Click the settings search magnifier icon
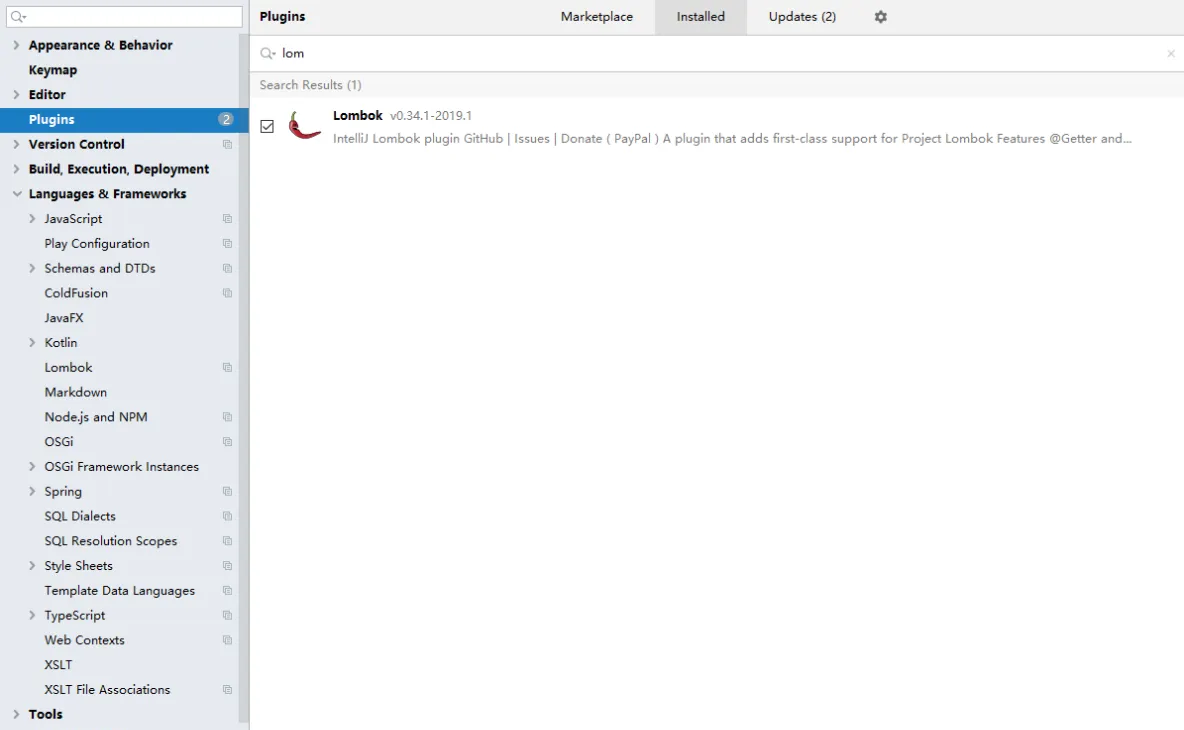The height and width of the screenshot is (730, 1184). click(19, 17)
